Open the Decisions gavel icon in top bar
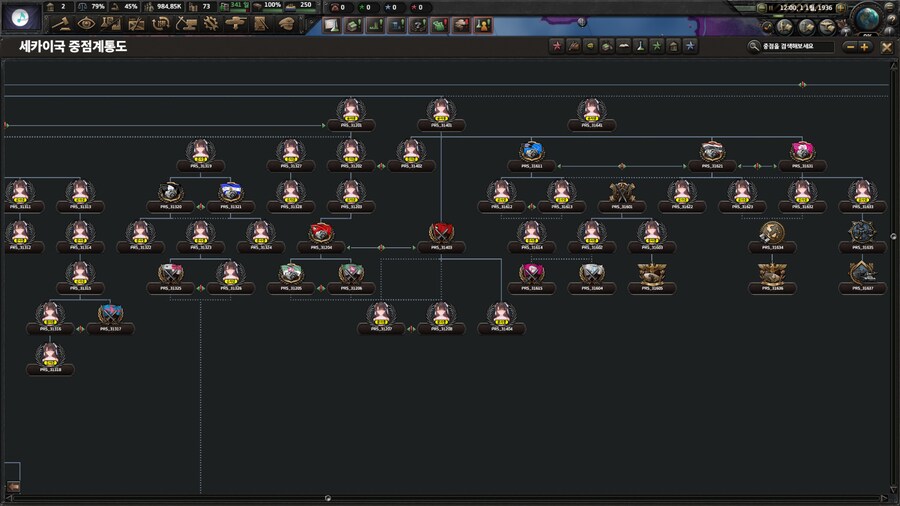 (x=61, y=23)
